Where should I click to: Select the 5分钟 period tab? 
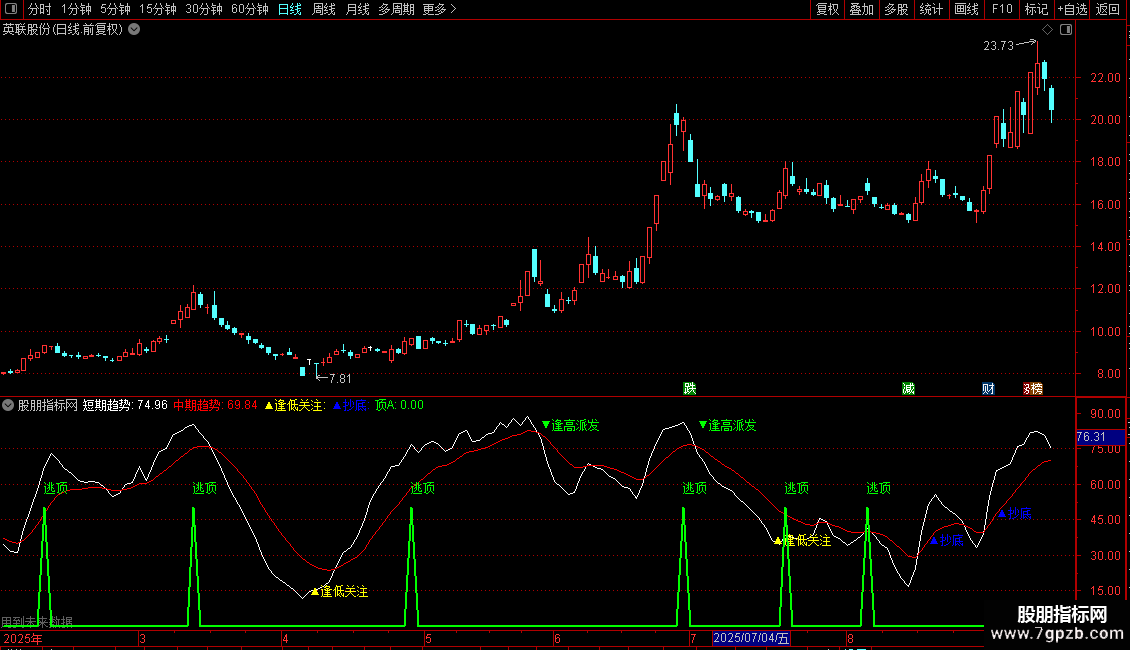tap(115, 9)
